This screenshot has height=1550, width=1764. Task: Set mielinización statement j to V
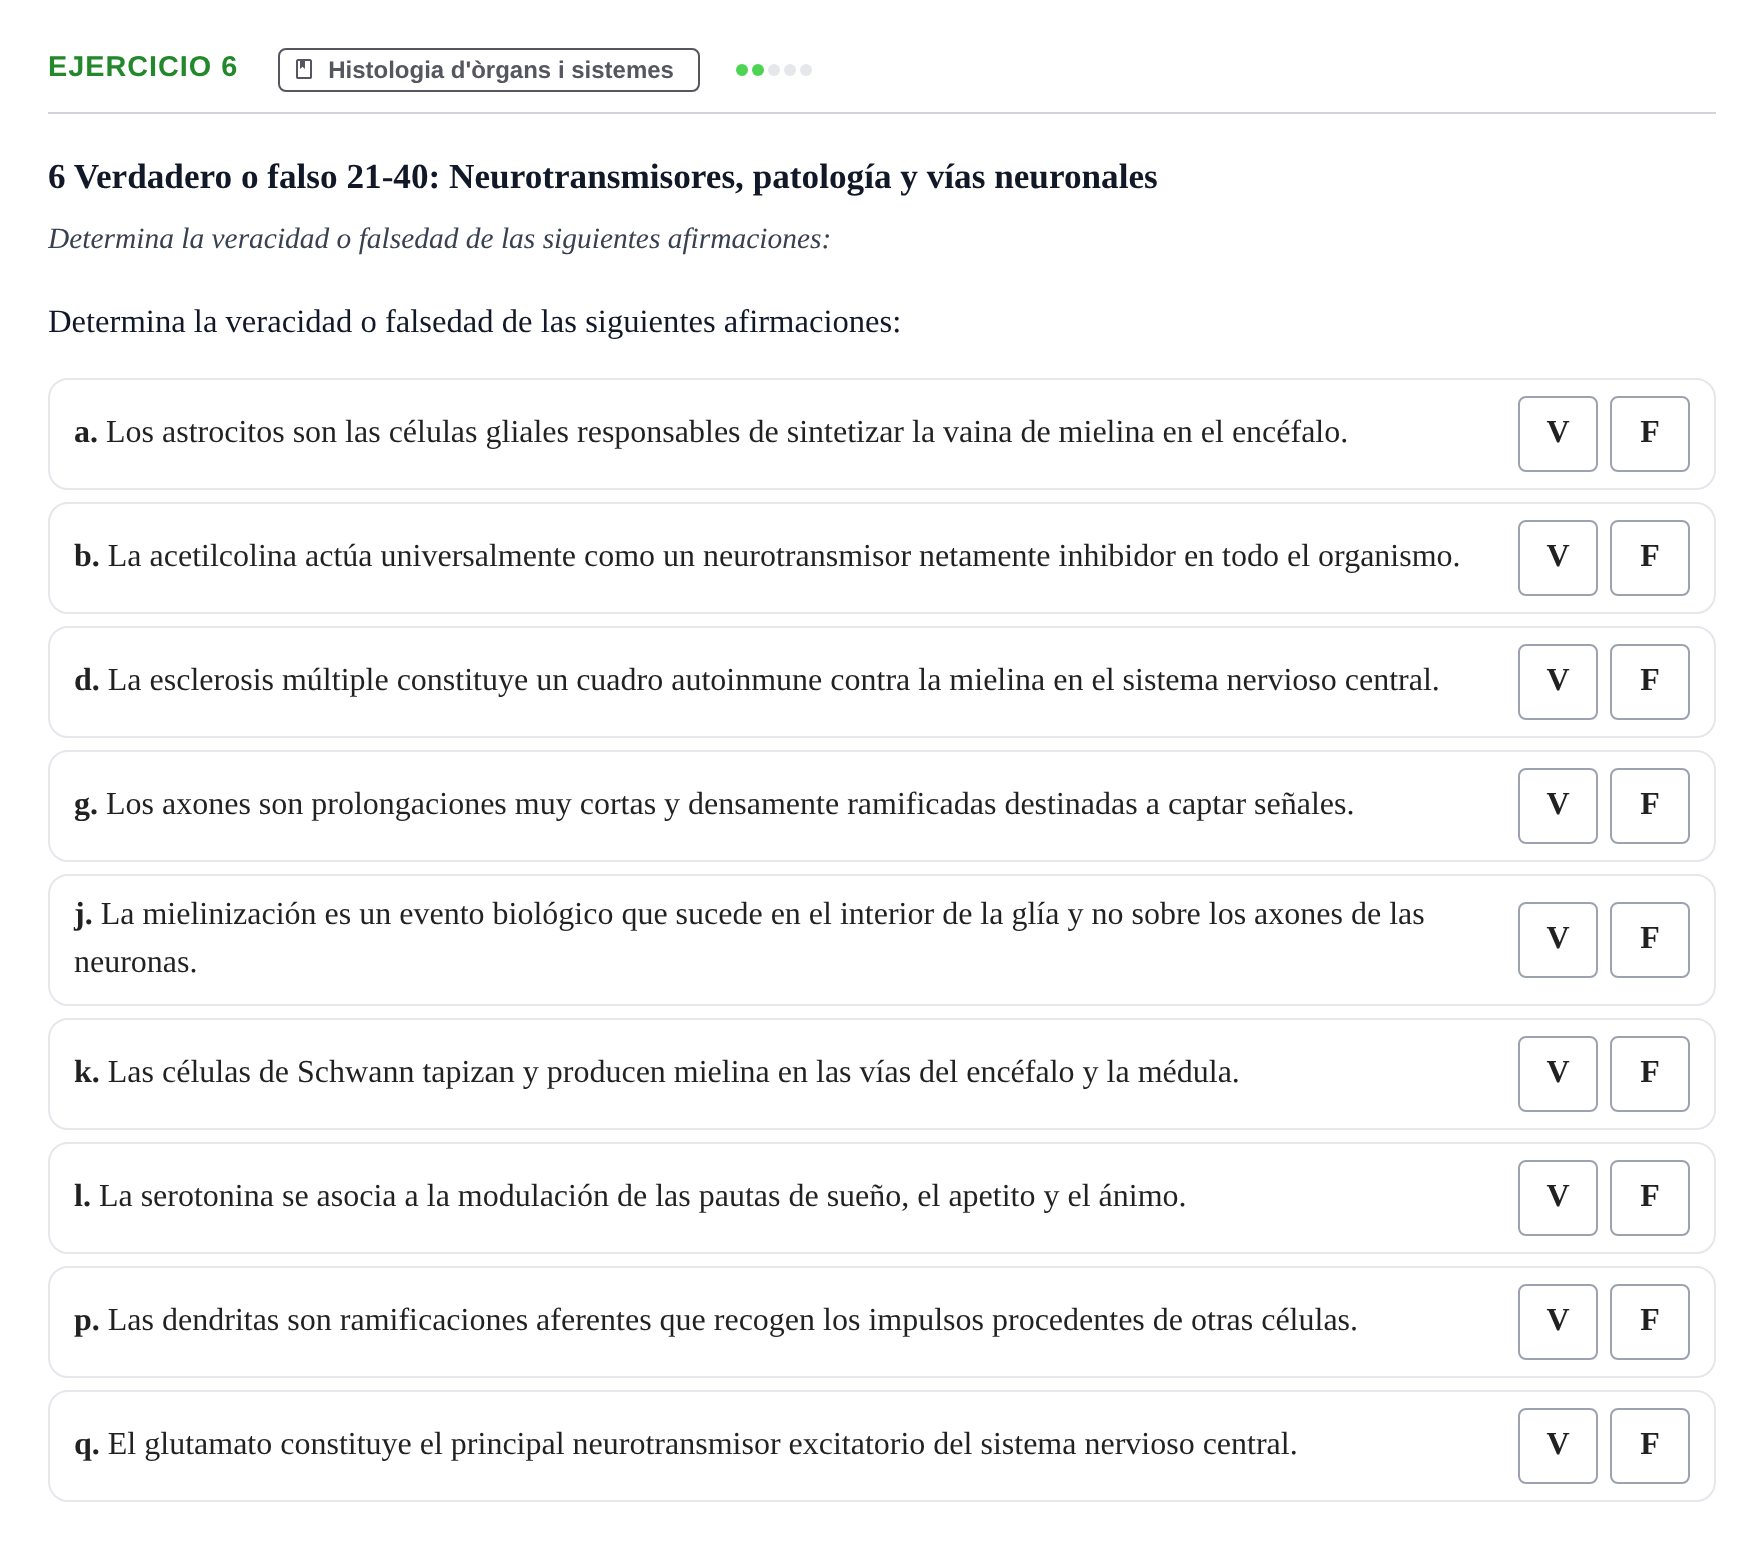(1557, 939)
